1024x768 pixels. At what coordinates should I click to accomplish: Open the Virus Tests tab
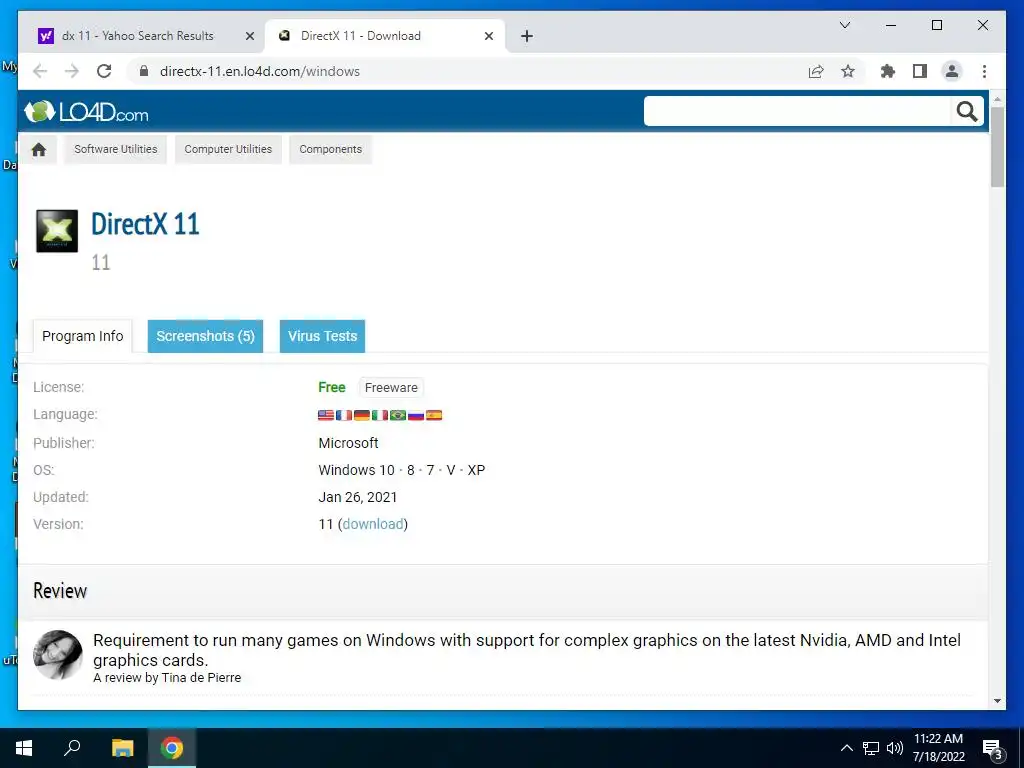point(322,336)
